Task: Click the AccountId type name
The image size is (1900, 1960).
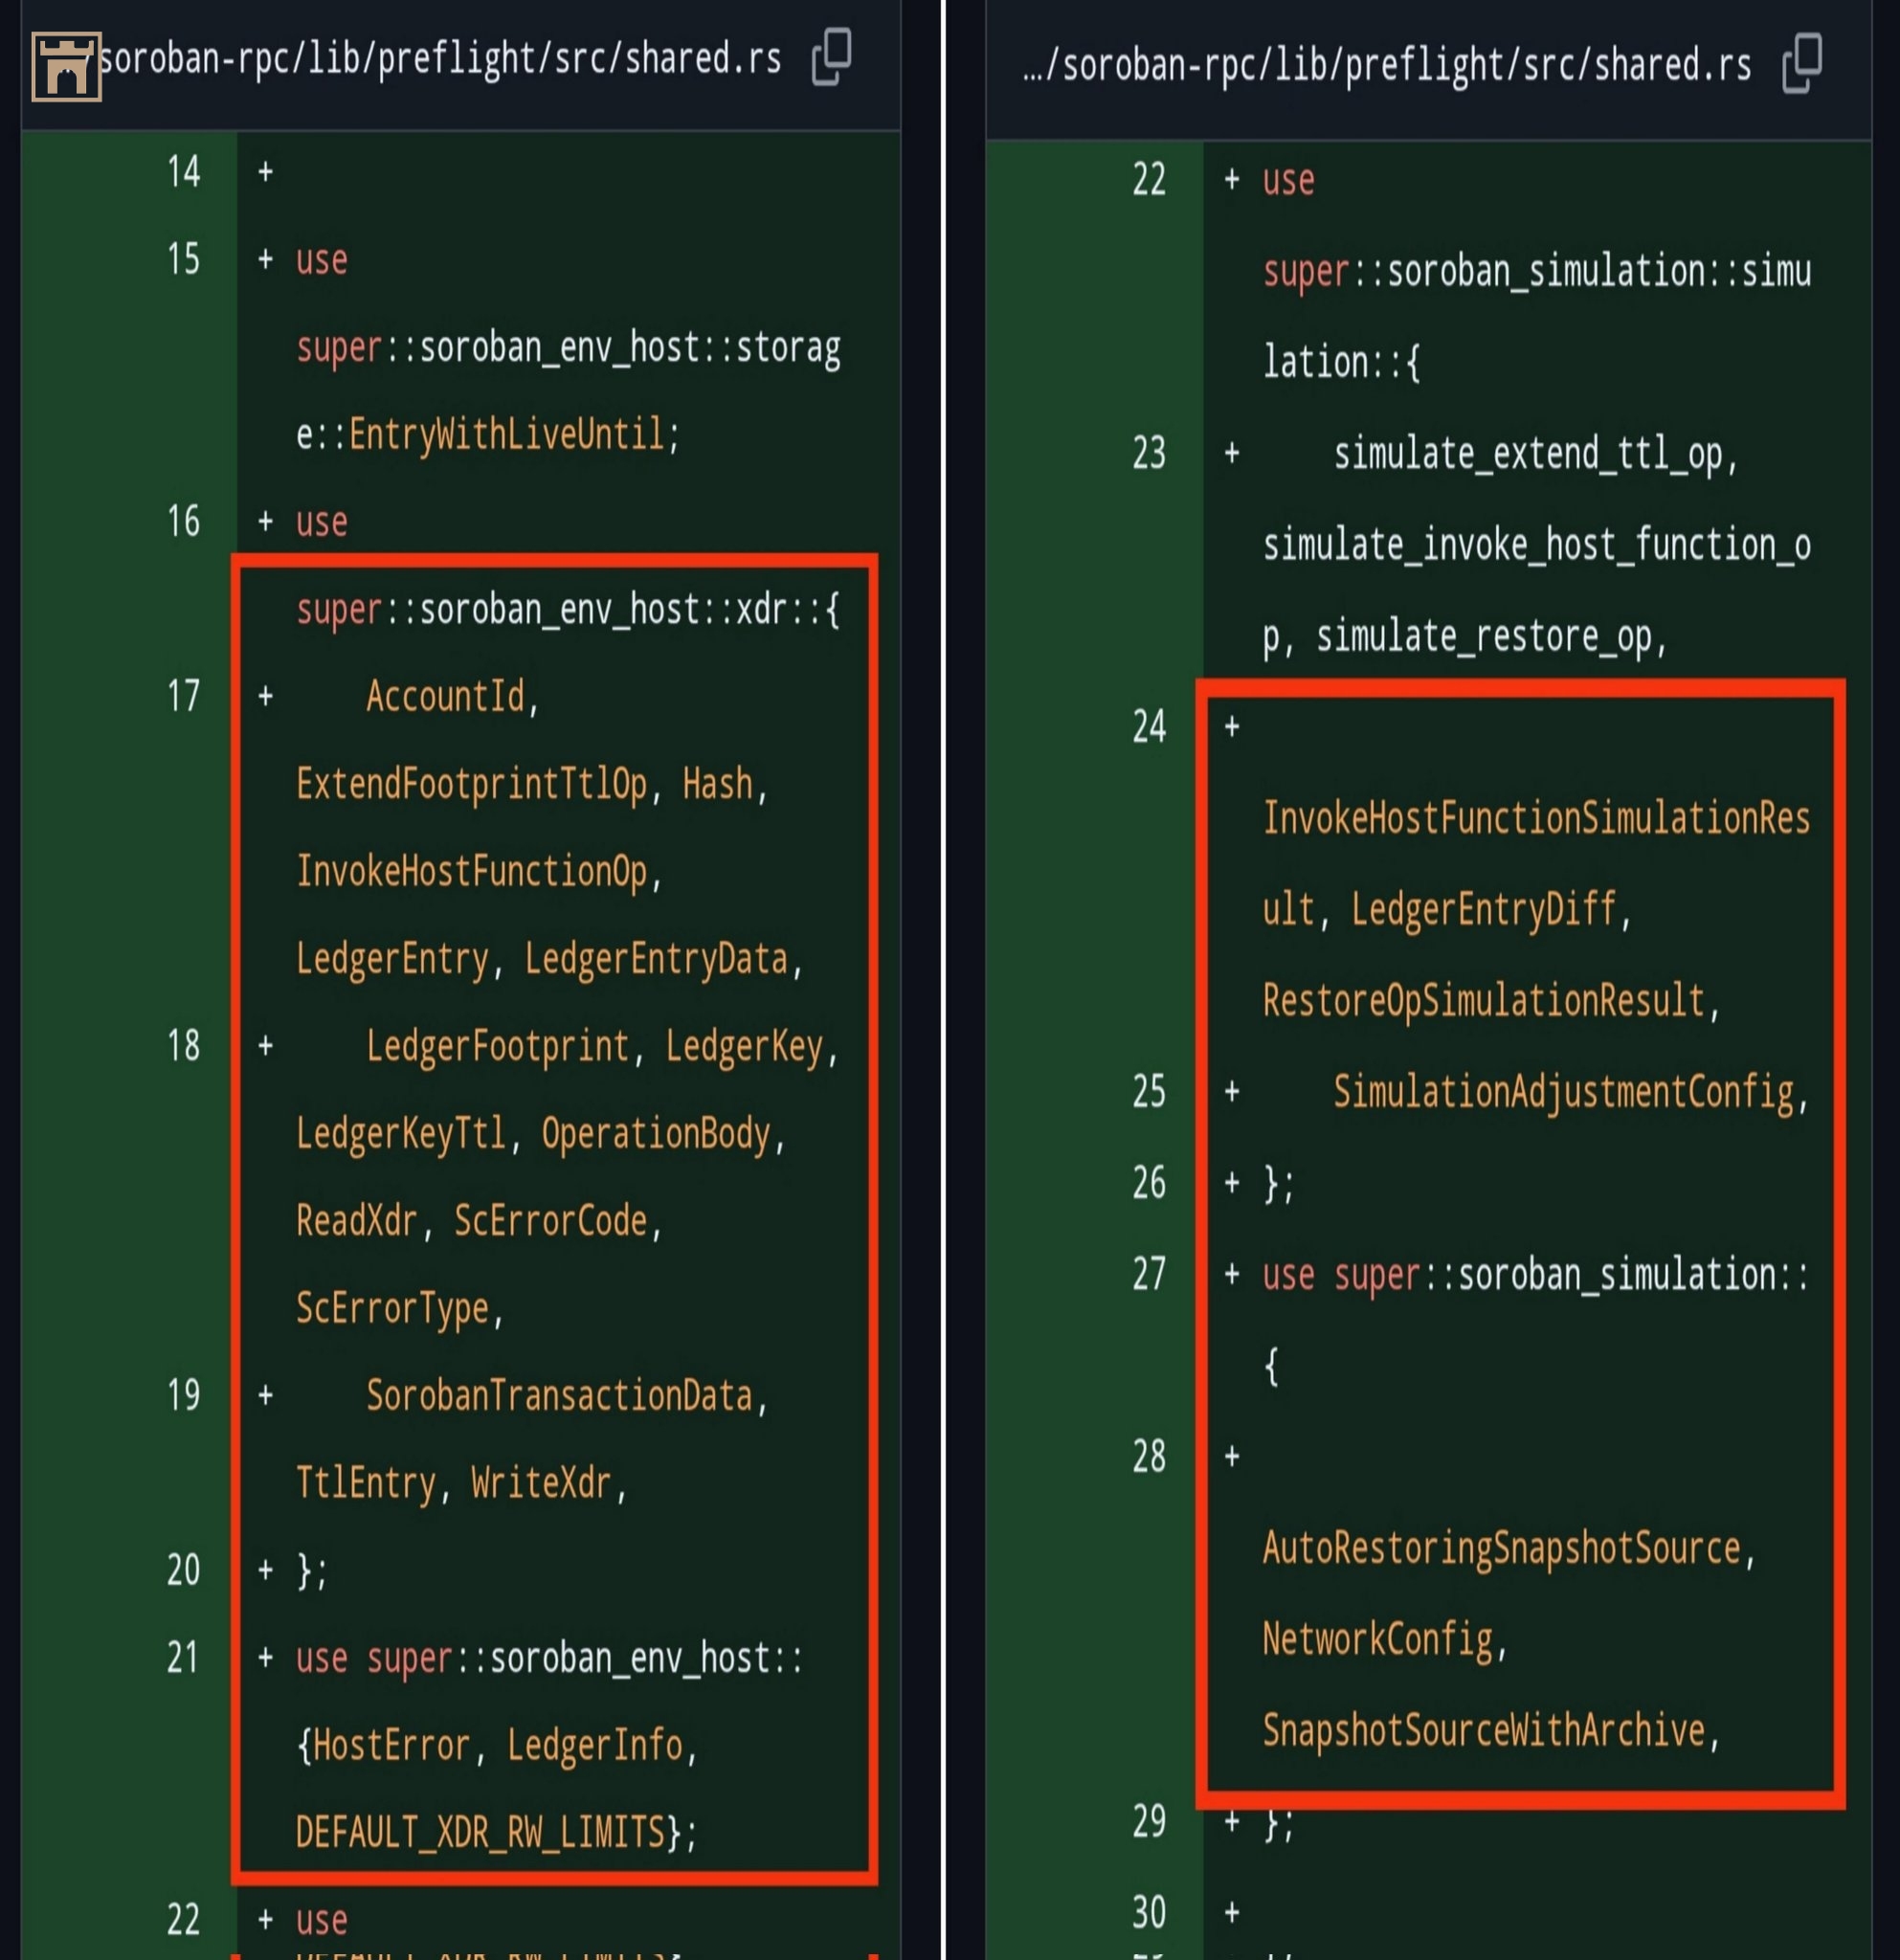Action: point(445,697)
